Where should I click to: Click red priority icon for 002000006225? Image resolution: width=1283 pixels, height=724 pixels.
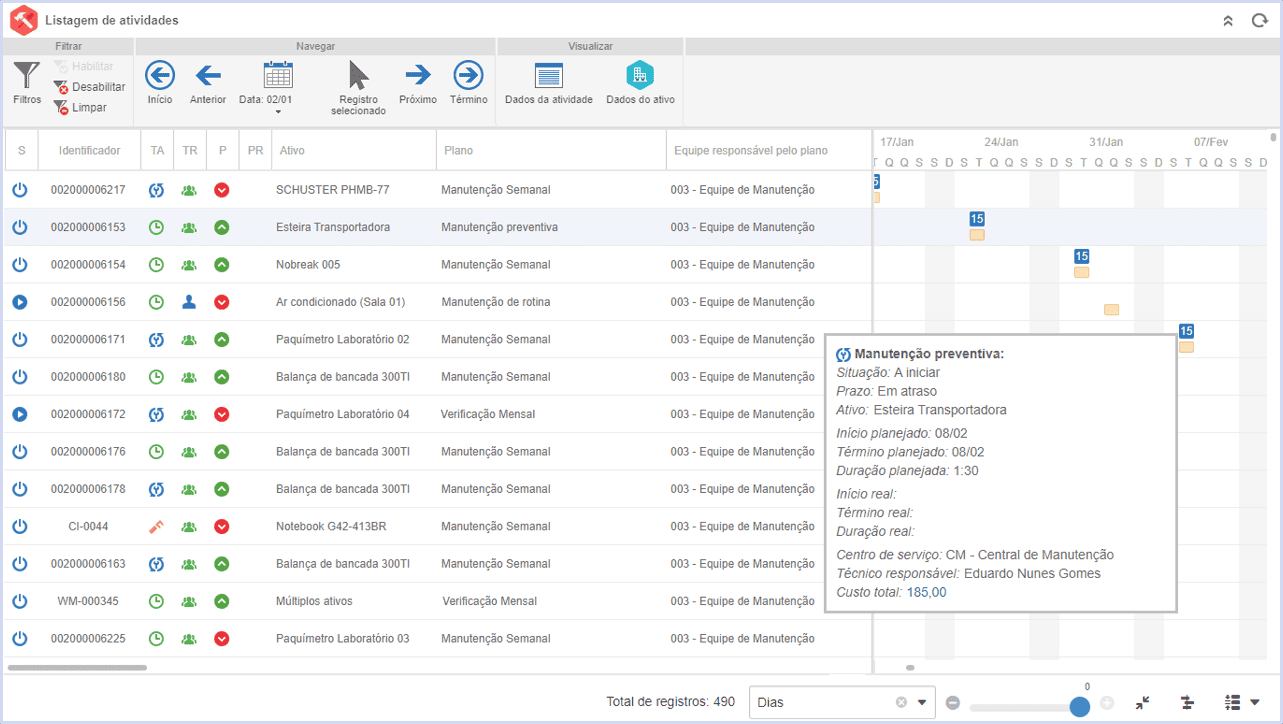tap(222, 638)
